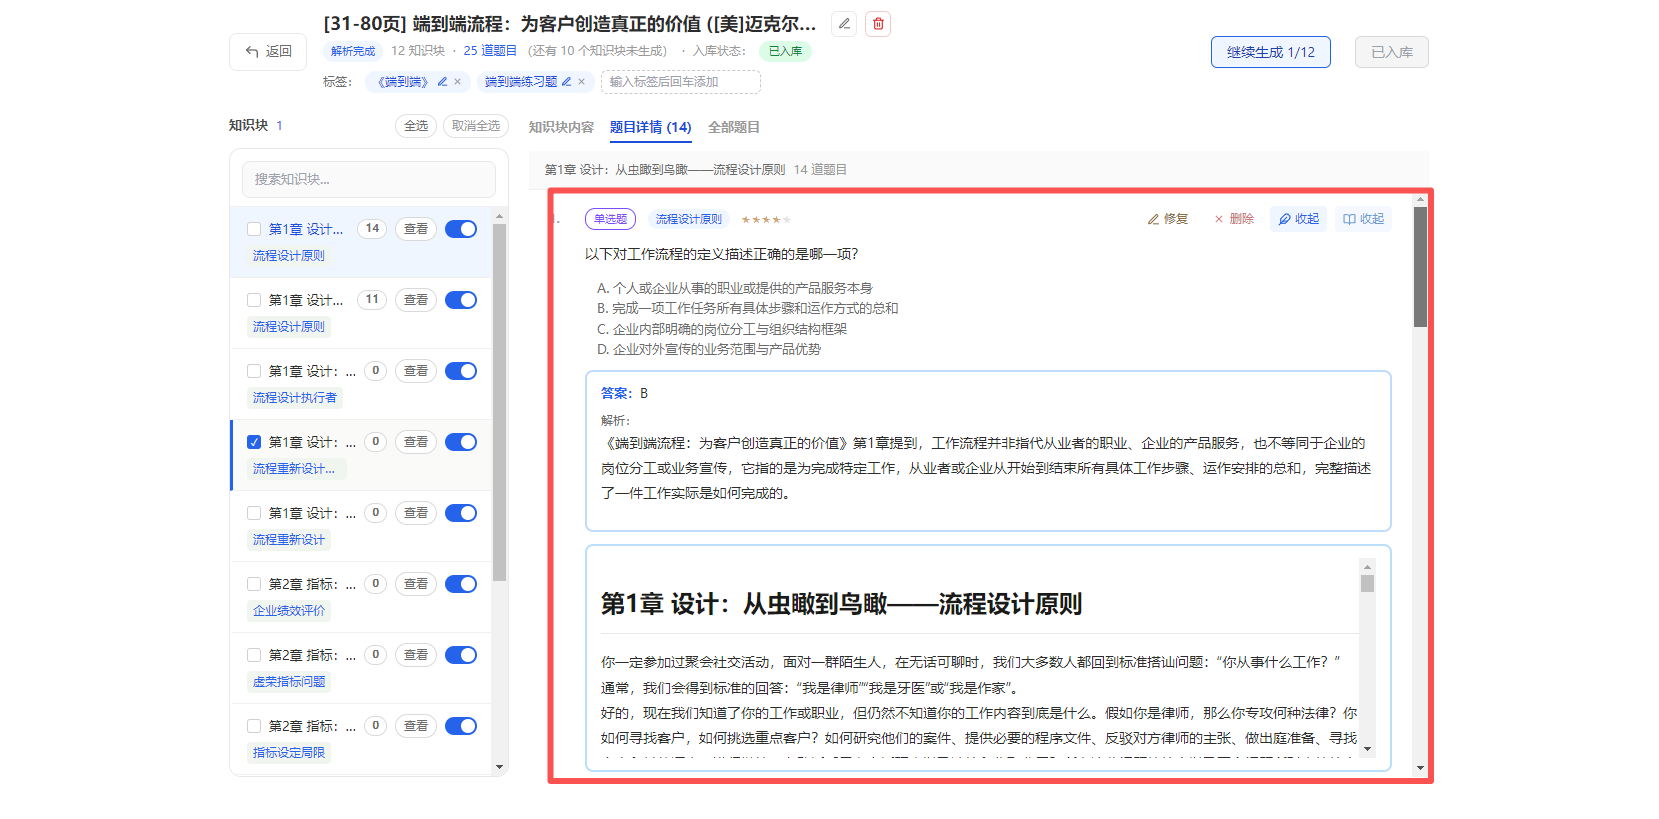The width and height of the screenshot is (1659, 819).
Task: Click the 流程设计执行者 tag label
Action: pos(294,398)
